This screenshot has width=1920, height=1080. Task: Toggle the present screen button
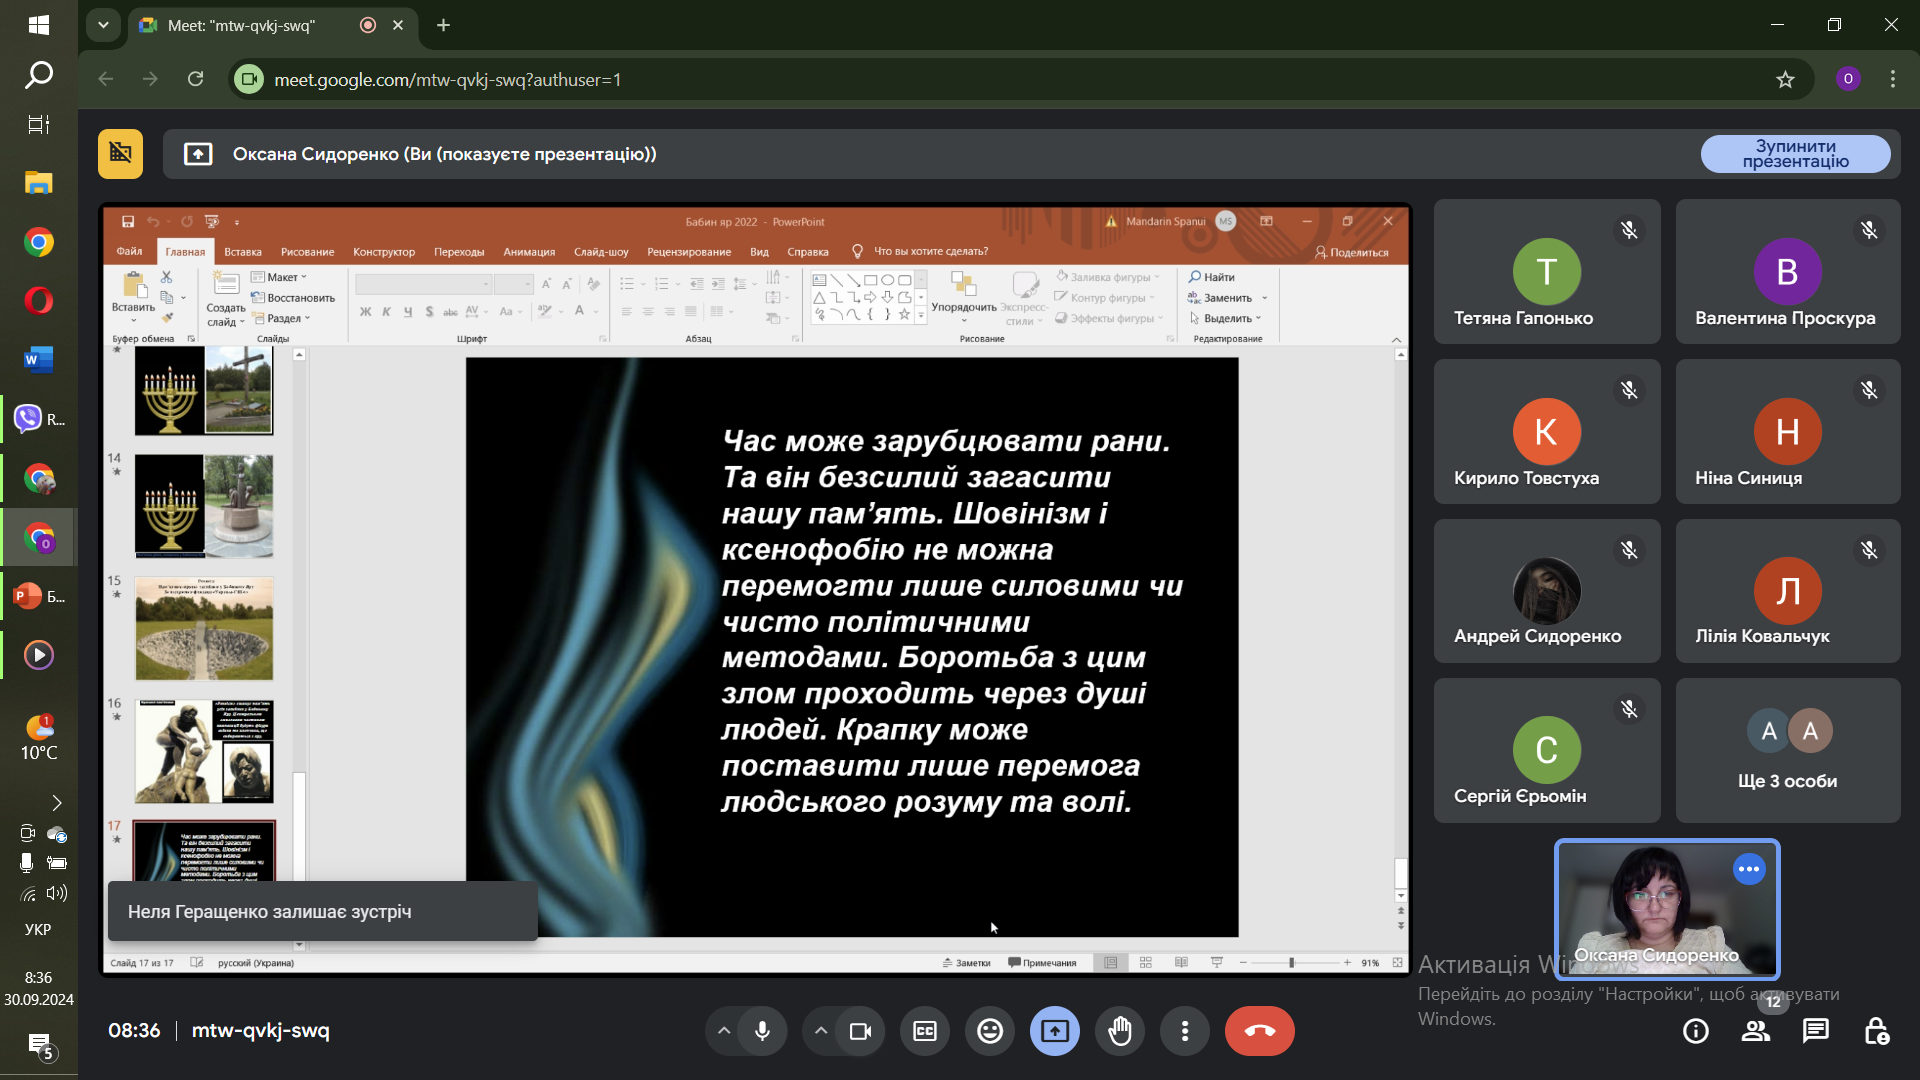tap(1055, 1031)
